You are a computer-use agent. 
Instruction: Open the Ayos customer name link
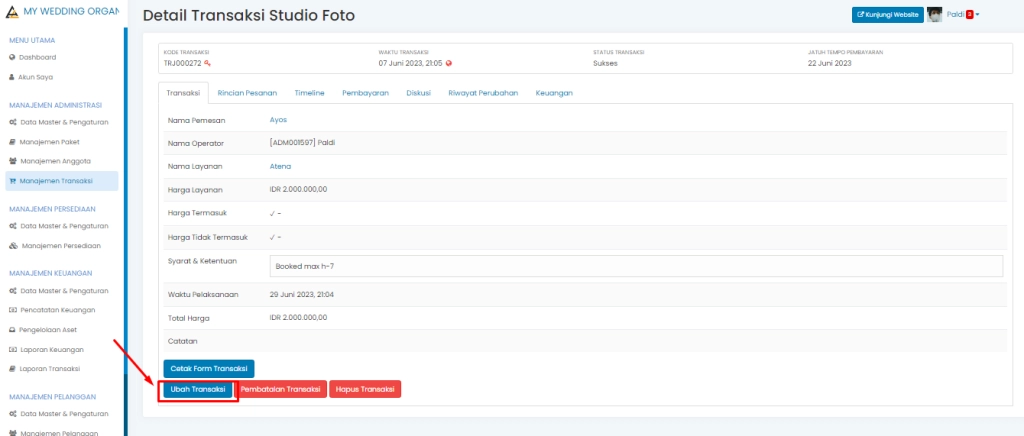click(x=278, y=120)
